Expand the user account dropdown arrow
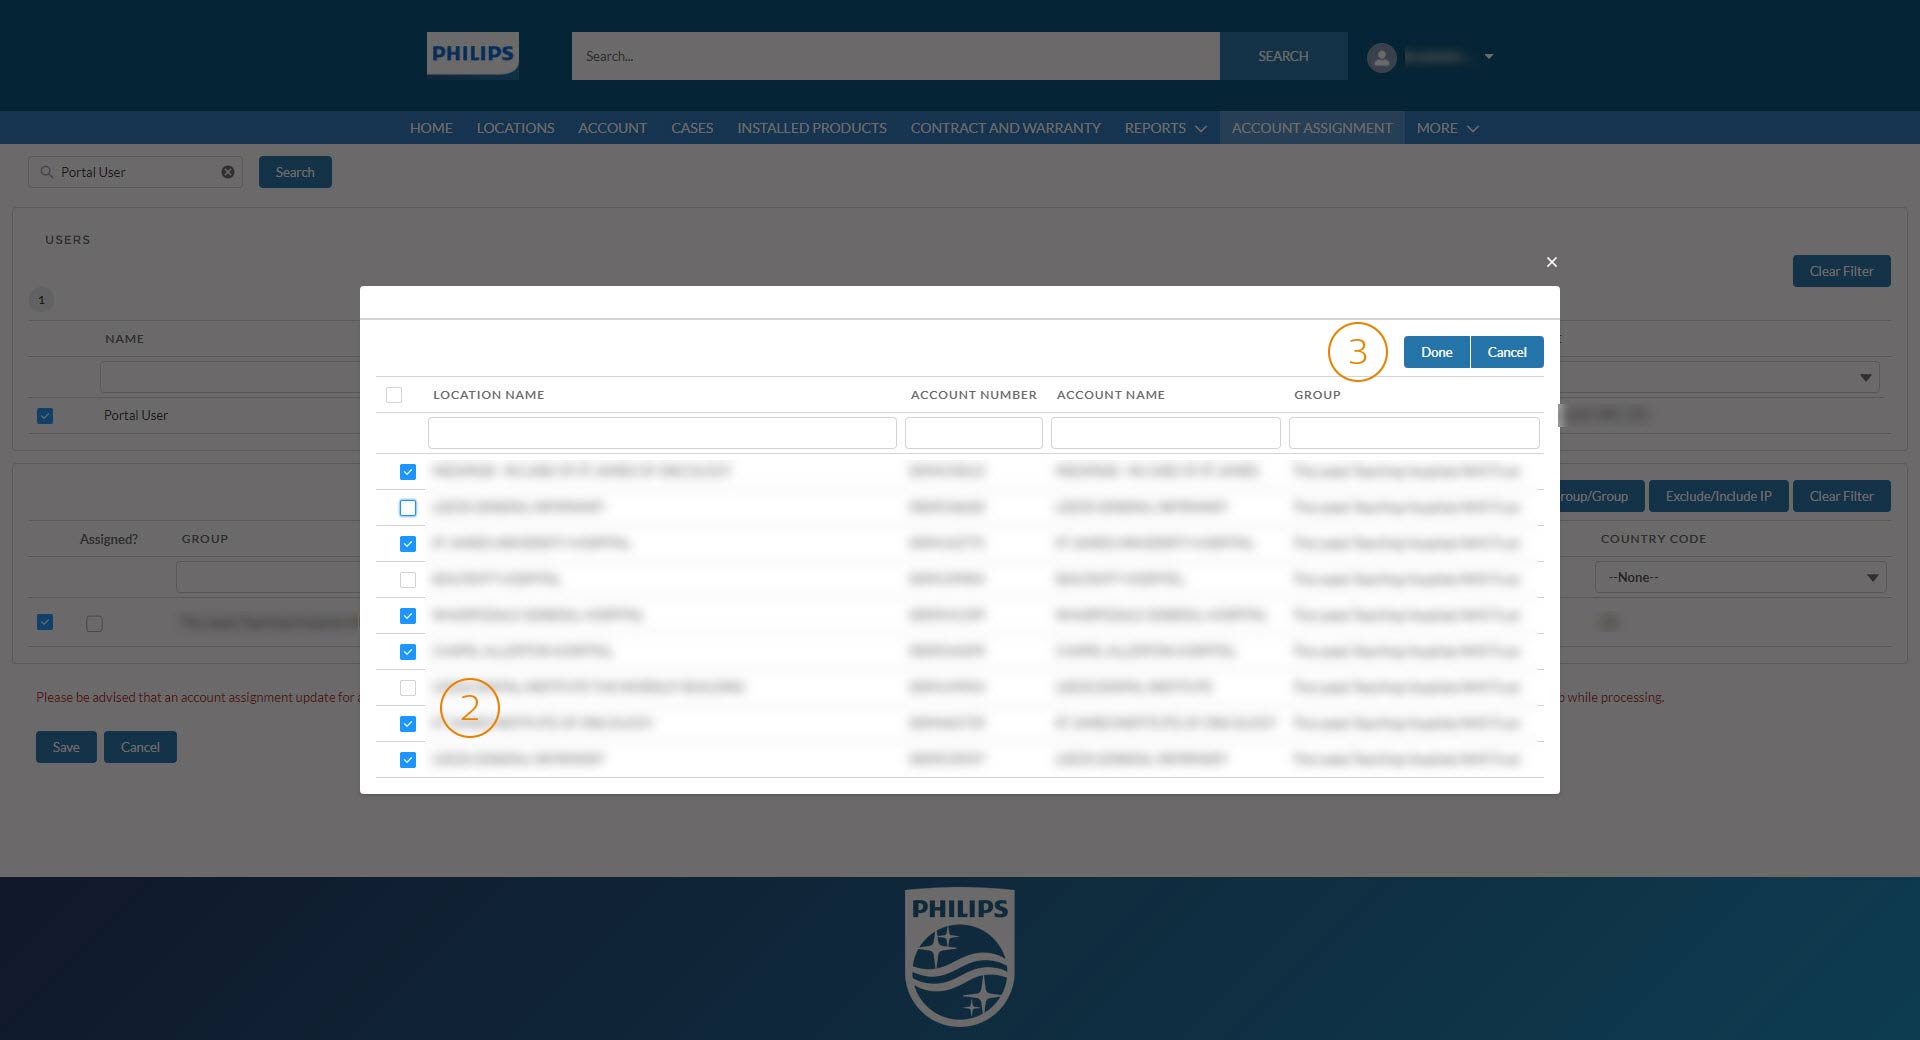 point(1489,57)
